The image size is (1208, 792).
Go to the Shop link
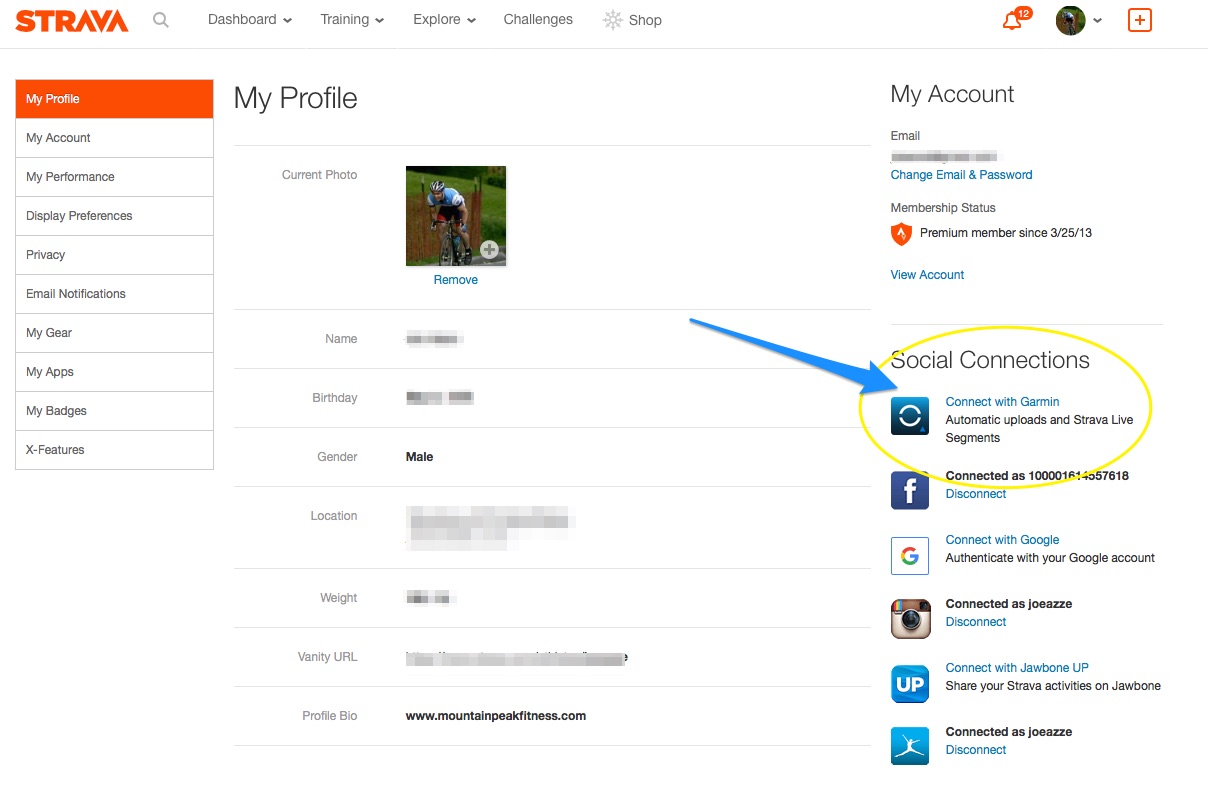645,20
